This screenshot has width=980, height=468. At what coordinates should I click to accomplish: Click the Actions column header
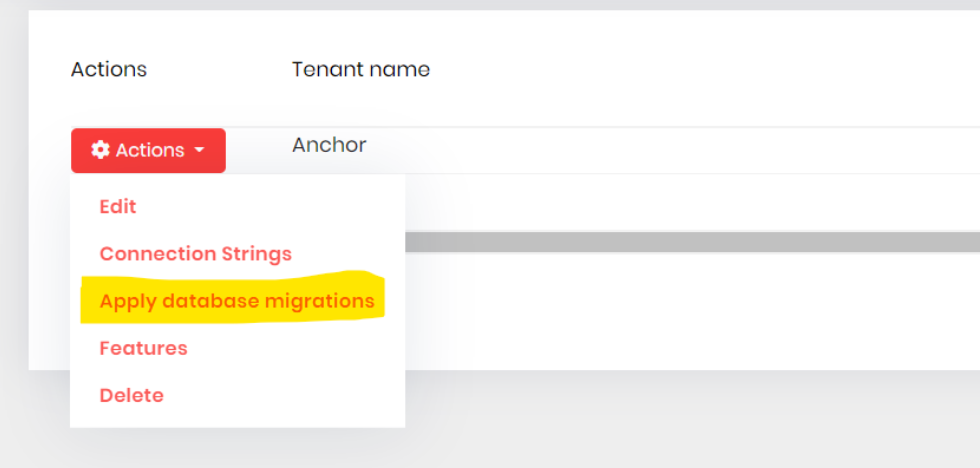(x=109, y=70)
